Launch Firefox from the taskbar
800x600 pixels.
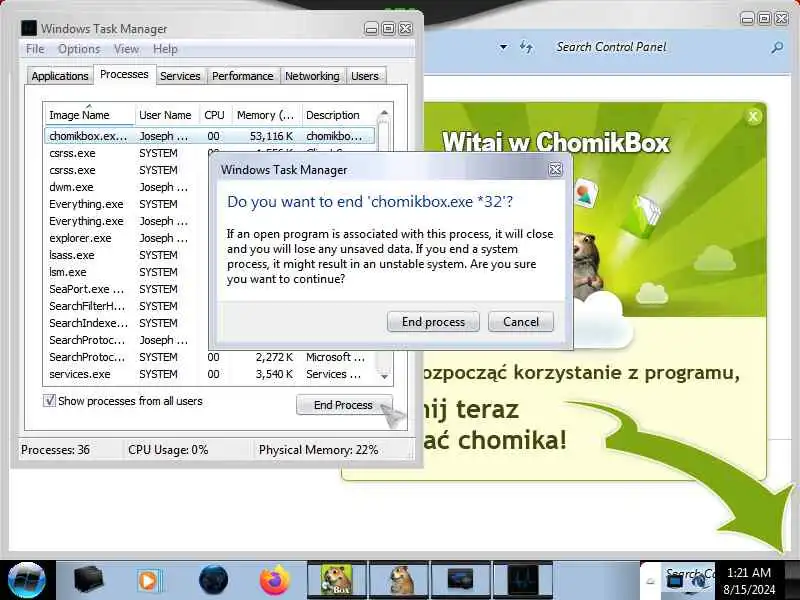click(x=274, y=580)
